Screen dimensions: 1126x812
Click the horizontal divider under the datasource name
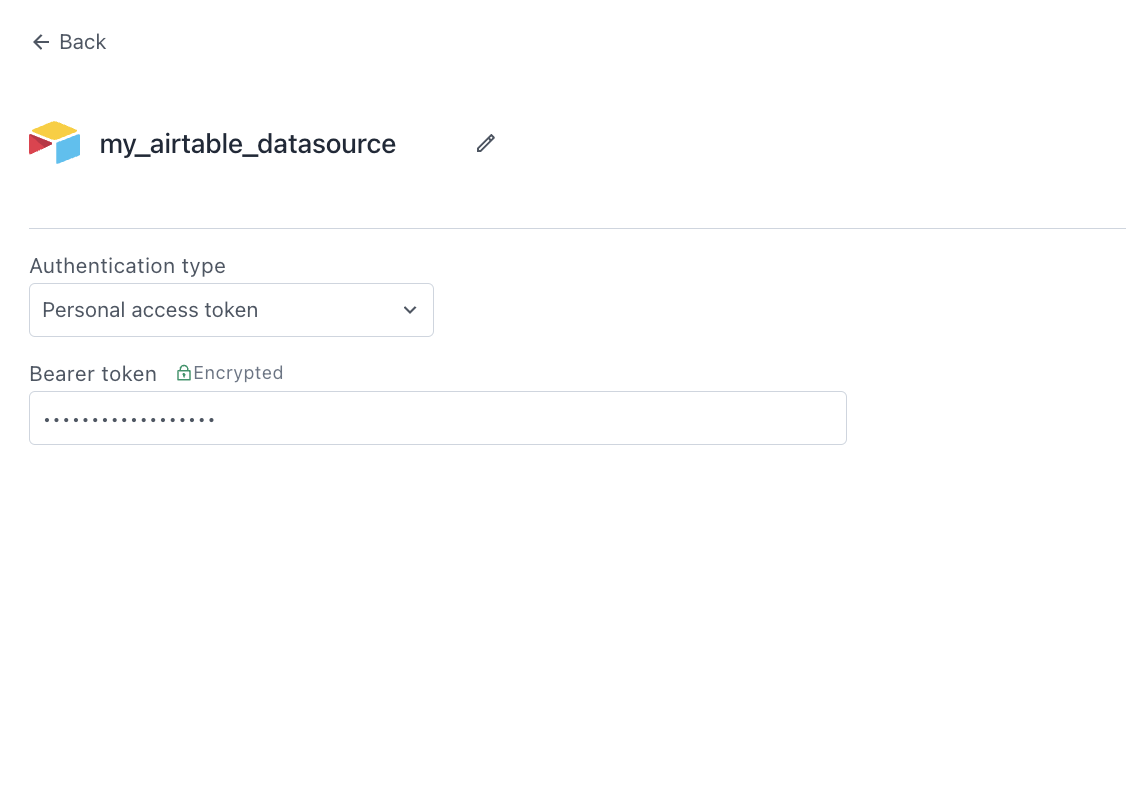click(x=577, y=228)
